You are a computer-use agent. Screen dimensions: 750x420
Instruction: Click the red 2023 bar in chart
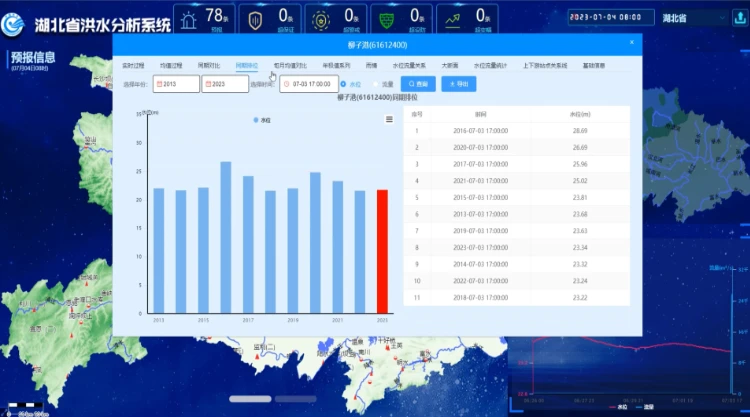[x=382, y=250]
